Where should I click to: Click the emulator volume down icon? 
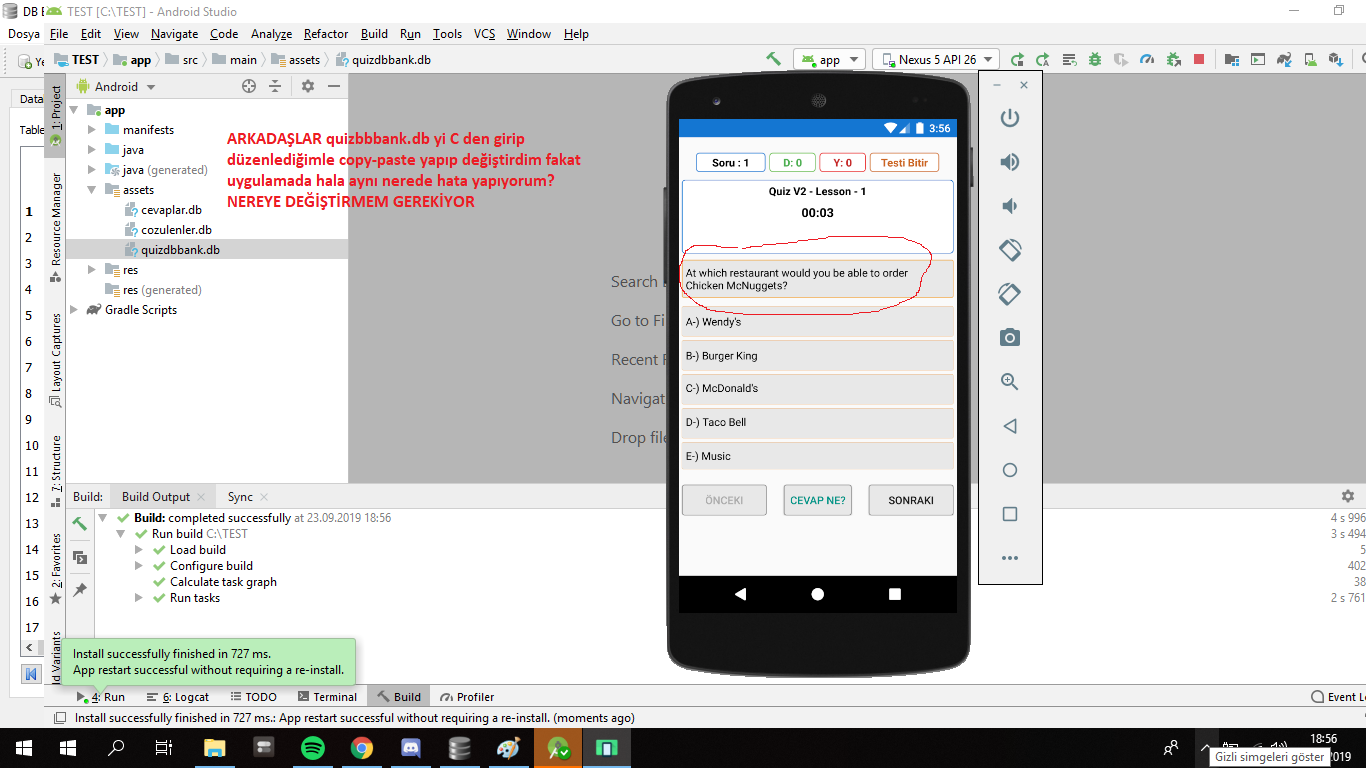click(x=1010, y=206)
